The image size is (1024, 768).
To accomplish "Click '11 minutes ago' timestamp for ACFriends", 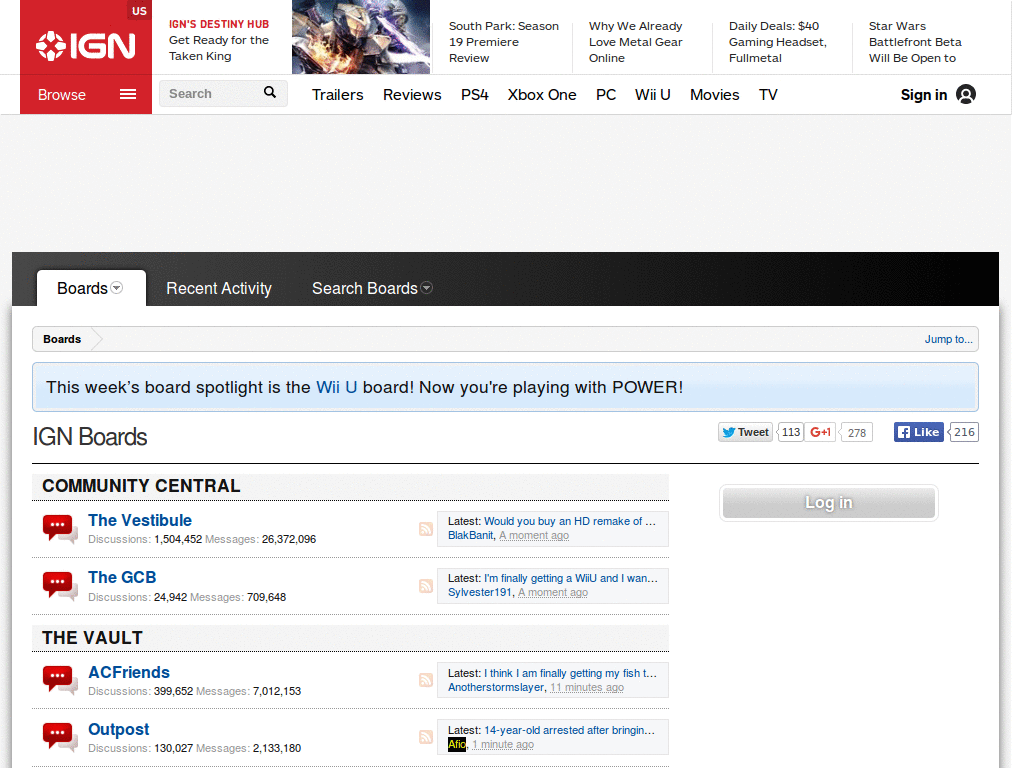I will click(x=586, y=687).
